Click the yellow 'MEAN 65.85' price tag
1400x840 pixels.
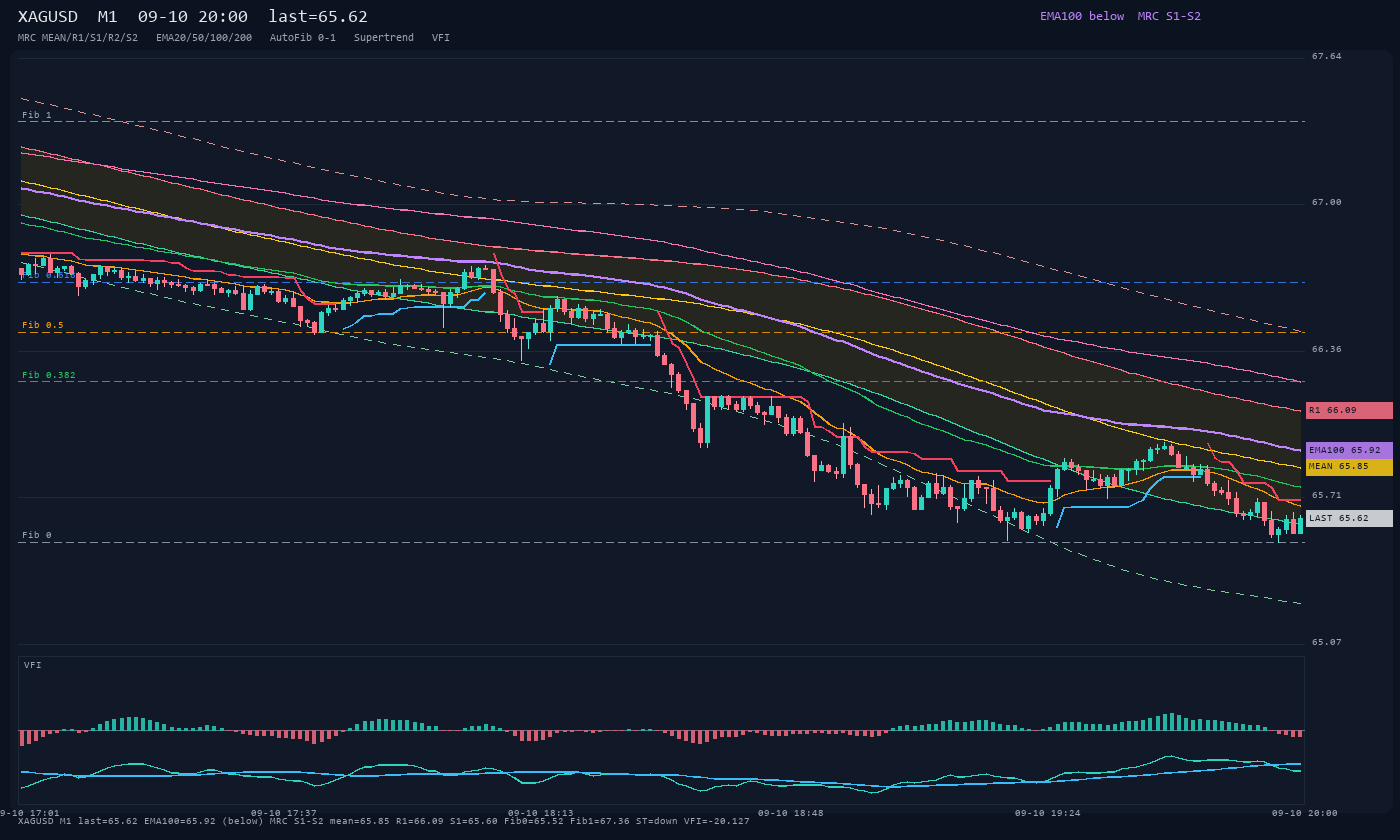pyautogui.click(x=1349, y=466)
